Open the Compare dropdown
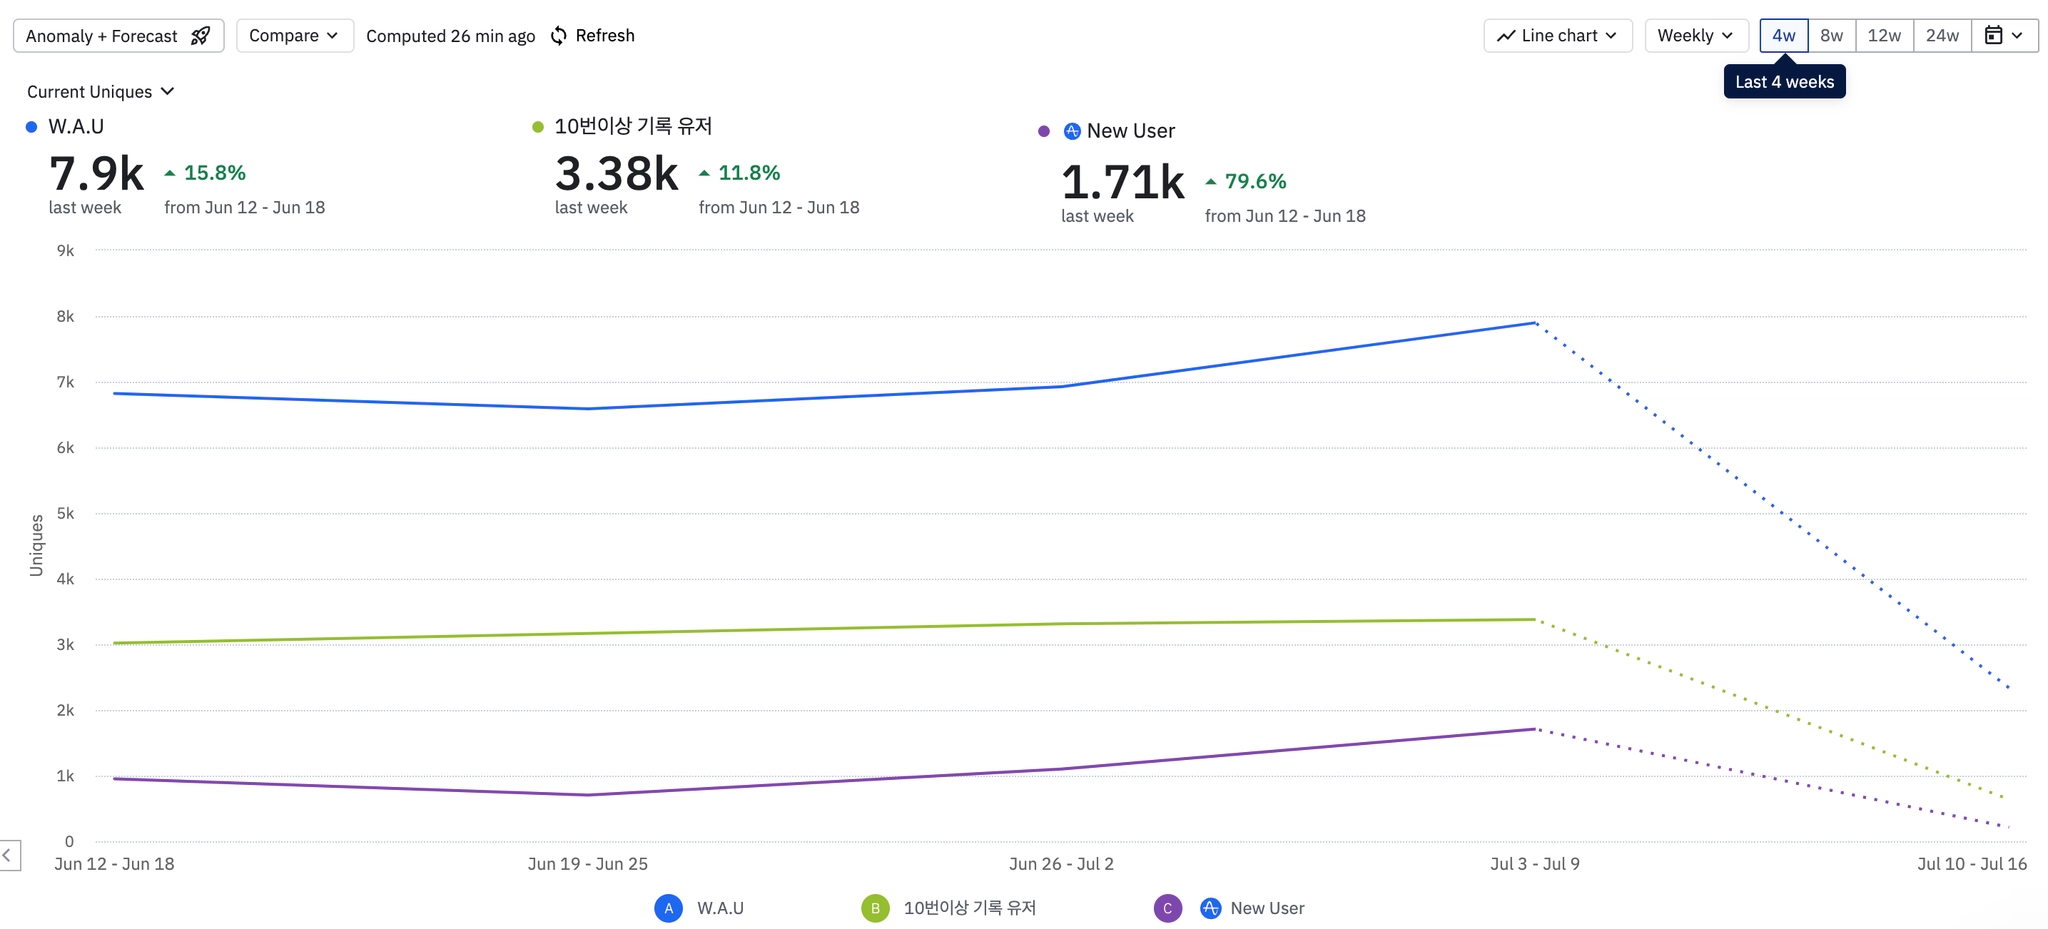2048x929 pixels. tap(295, 35)
